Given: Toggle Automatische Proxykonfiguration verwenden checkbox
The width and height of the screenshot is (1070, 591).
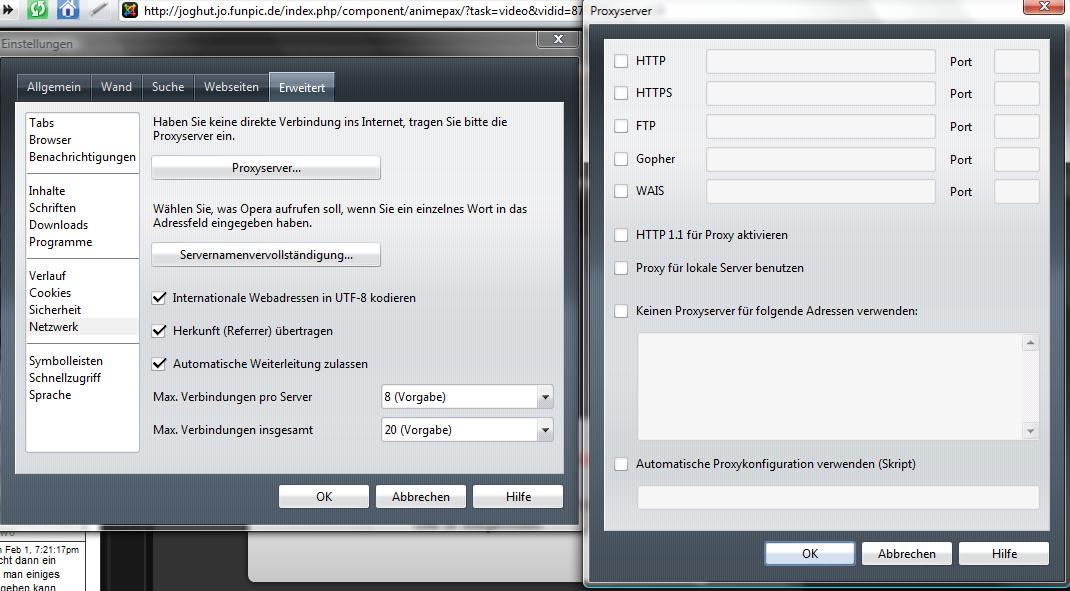Looking at the screenshot, I should tap(621, 464).
